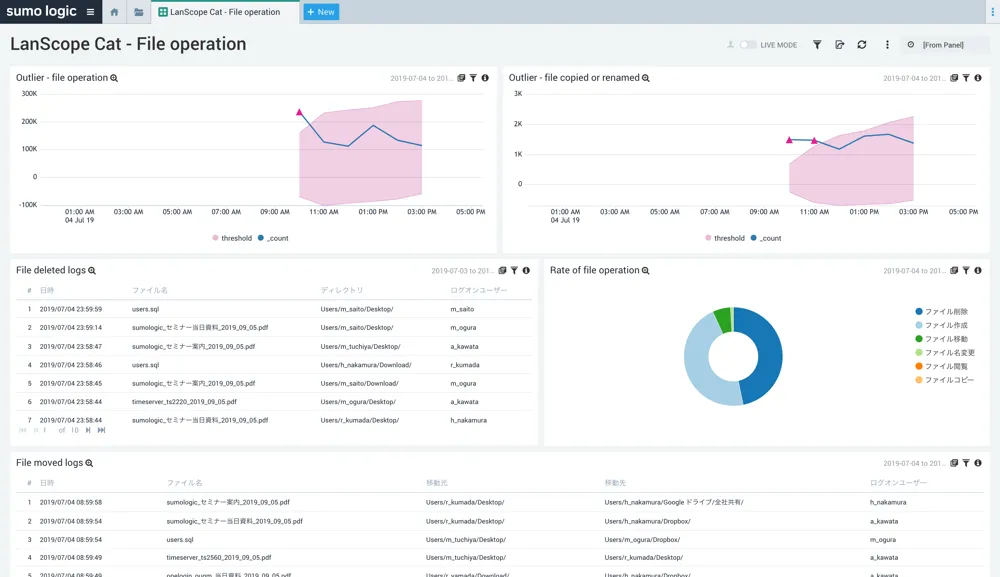
Task: Select timeserver_ts2220_2019_09_05.pdf in File deleted logs
Action: coord(184,402)
